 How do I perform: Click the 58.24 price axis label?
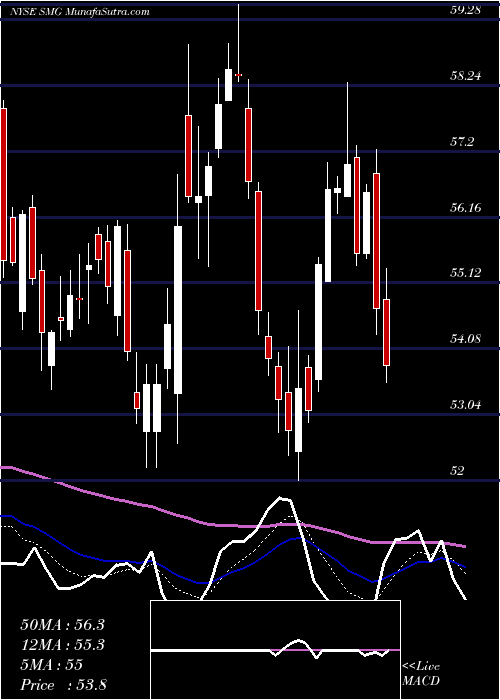tap(466, 76)
